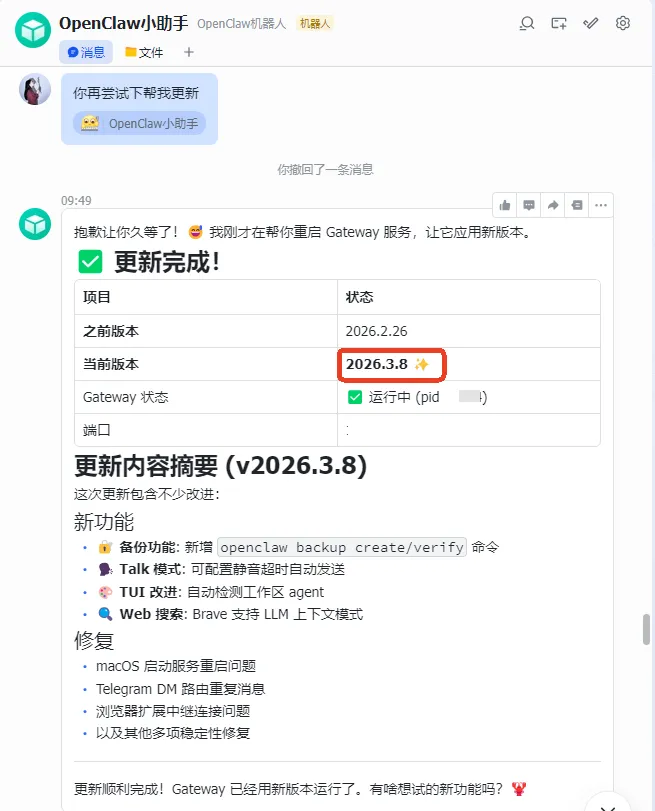Click the chat's vertical scrollbar thumb

646,629
